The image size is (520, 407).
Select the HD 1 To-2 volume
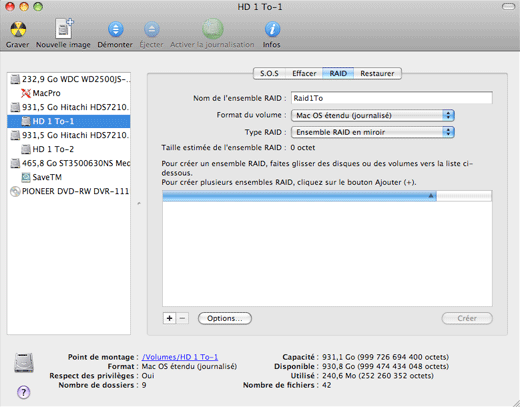click(x=69, y=149)
